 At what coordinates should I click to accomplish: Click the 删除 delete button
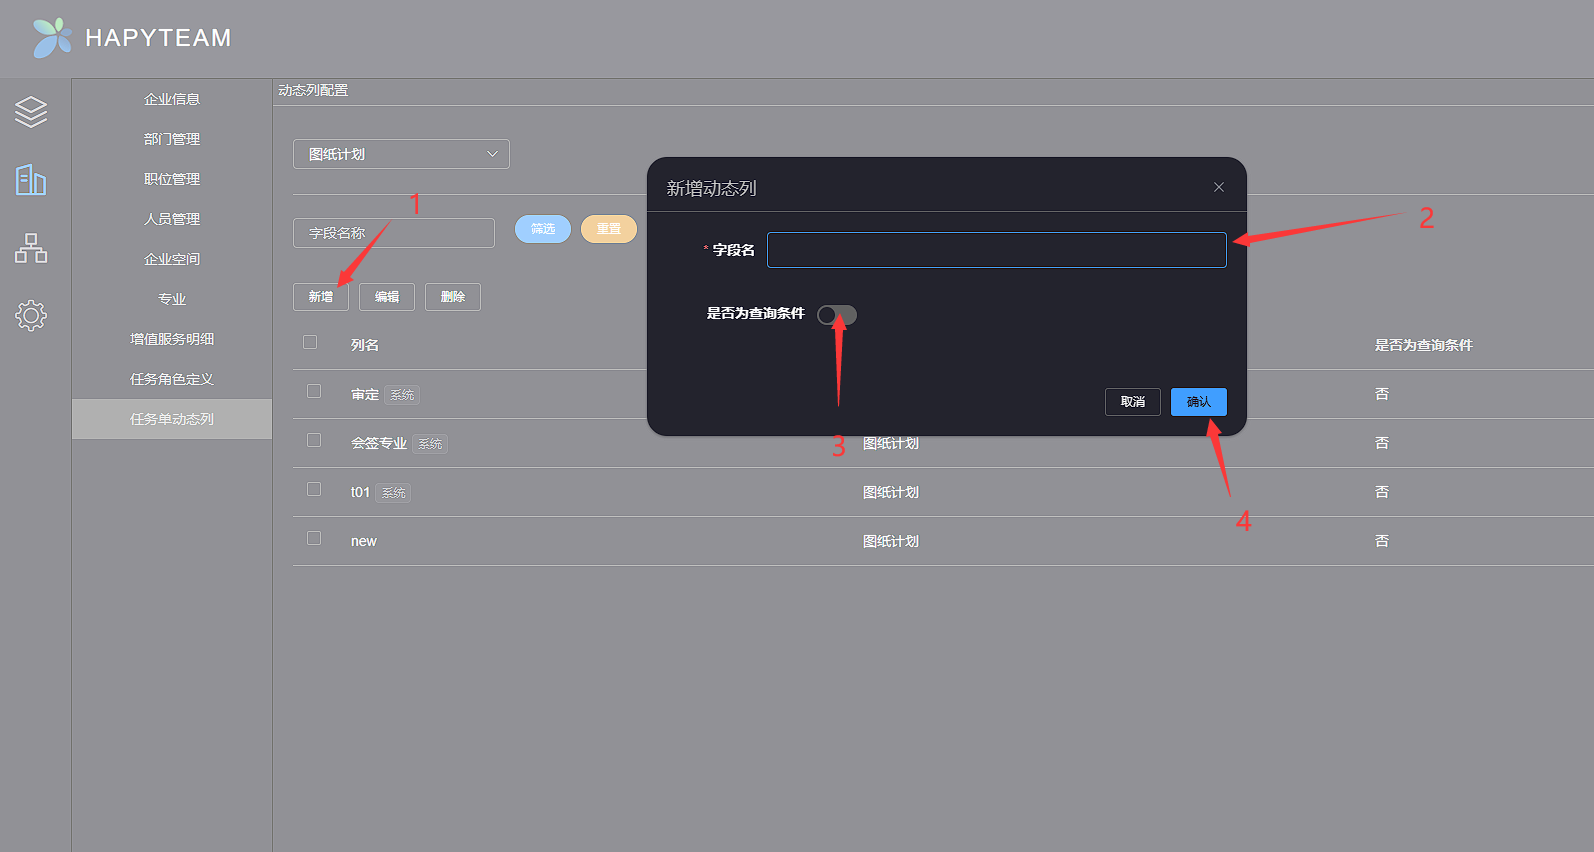tap(453, 297)
